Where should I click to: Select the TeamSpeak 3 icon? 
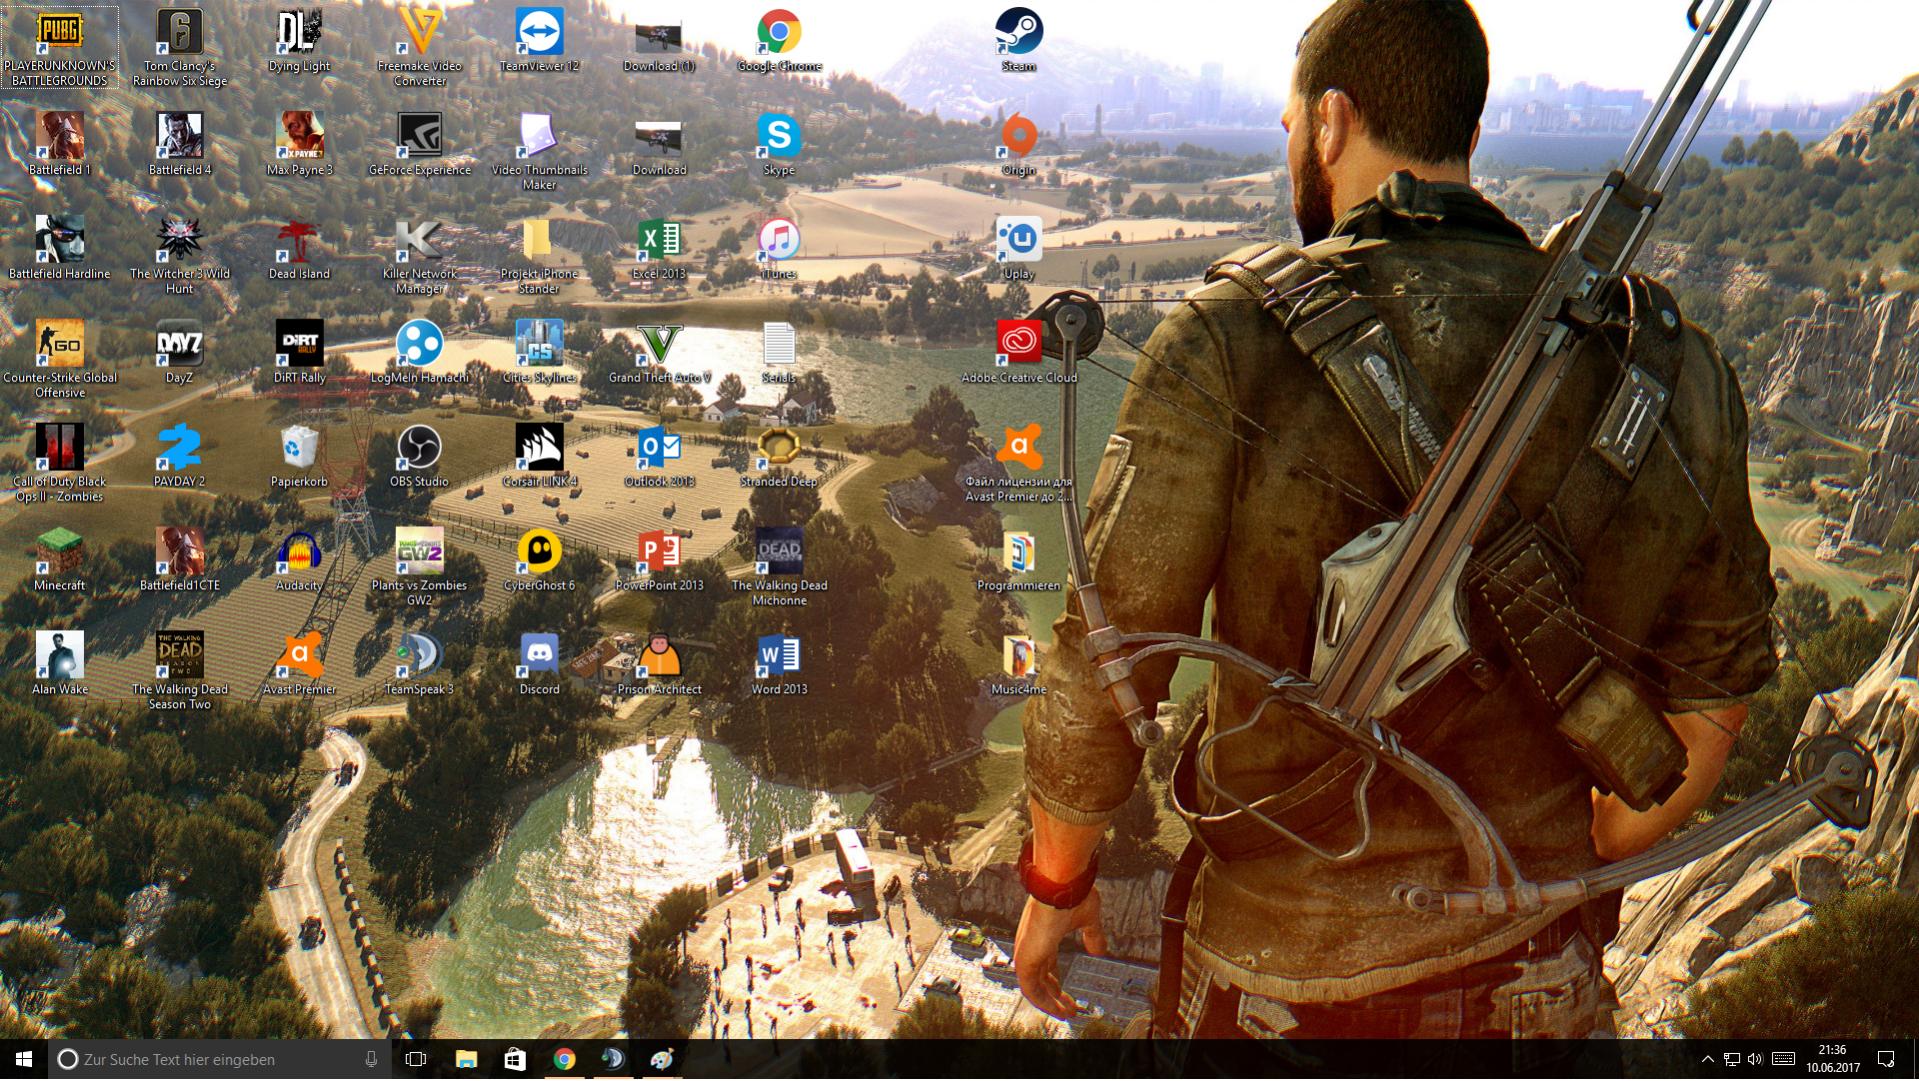point(419,664)
